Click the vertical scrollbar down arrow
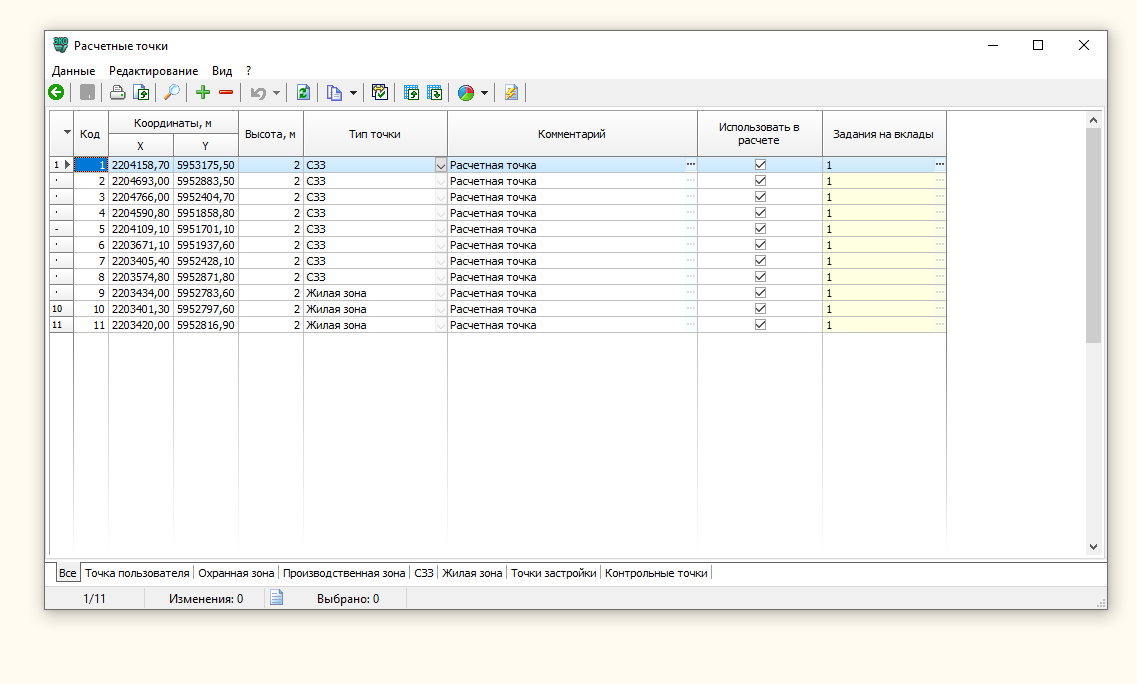The height and width of the screenshot is (684, 1137). point(1092,547)
